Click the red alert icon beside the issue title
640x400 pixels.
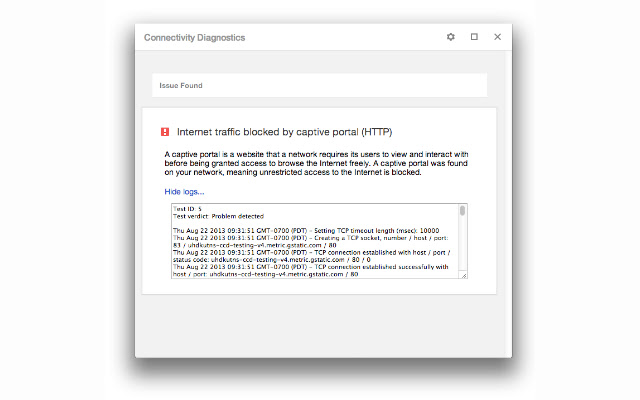[x=165, y=131]
